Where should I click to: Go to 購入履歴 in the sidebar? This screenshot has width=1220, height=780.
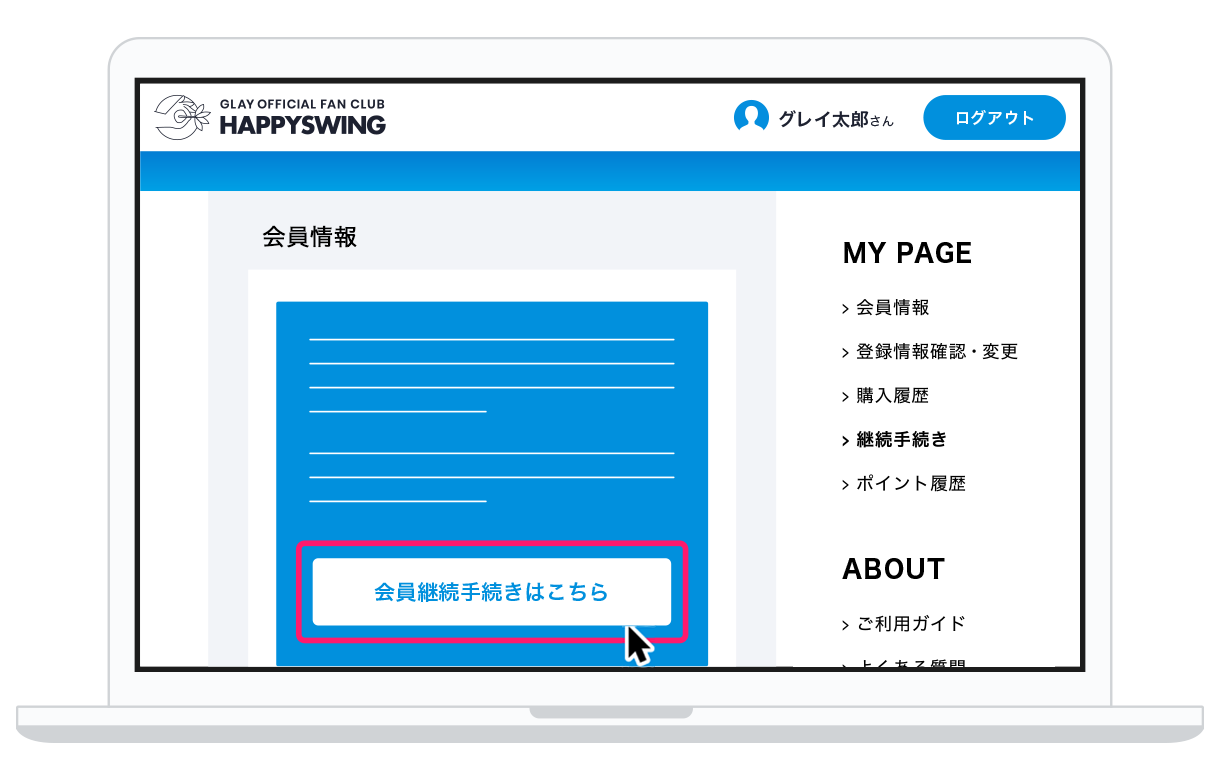893,396
